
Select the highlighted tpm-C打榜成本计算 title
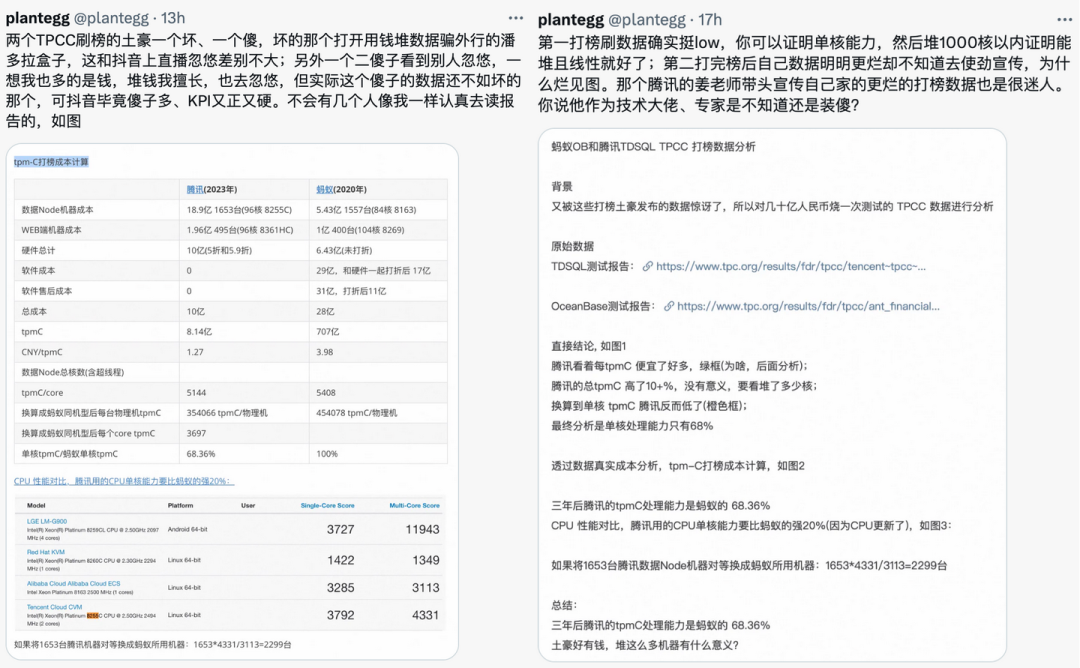tap(51, 162)
